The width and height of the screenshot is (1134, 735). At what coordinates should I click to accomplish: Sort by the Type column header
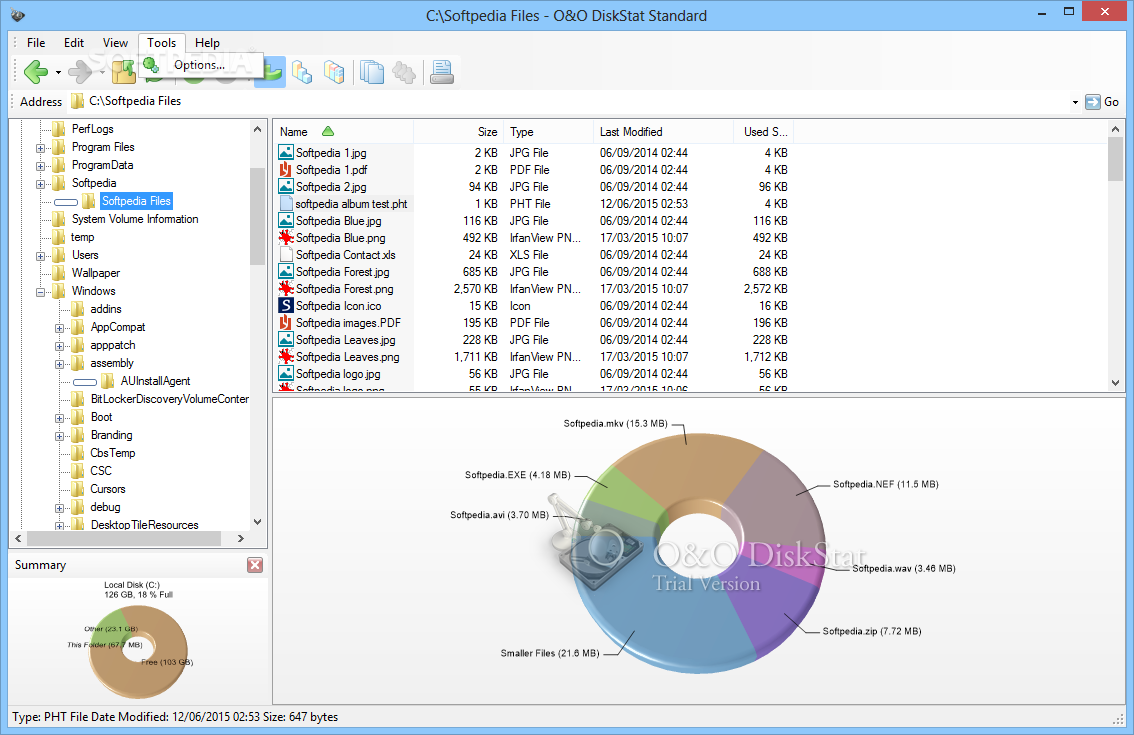(548, 132)
